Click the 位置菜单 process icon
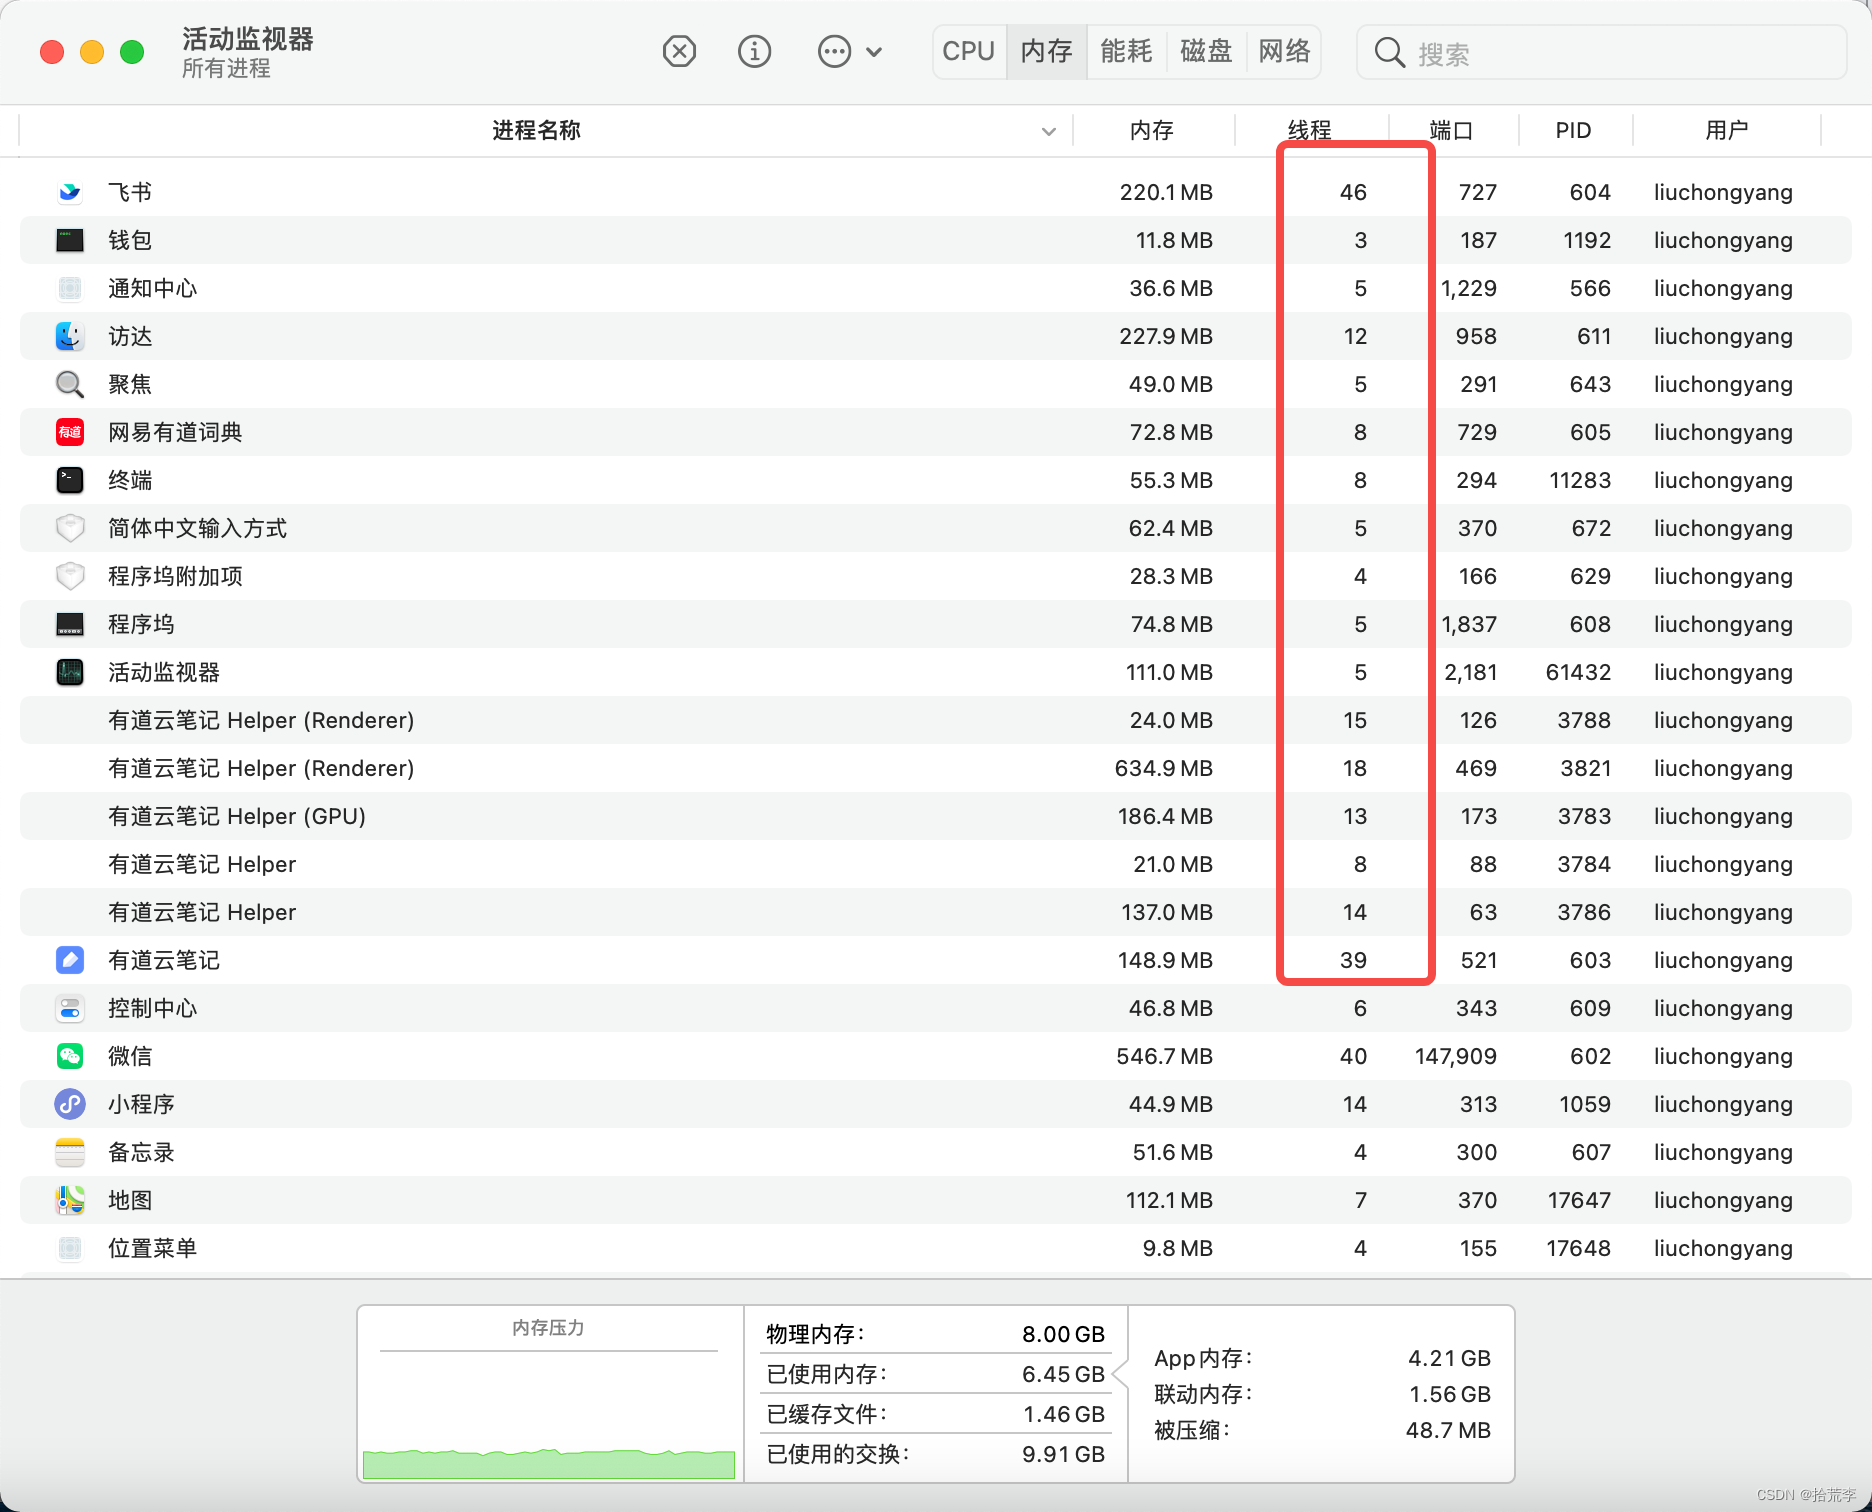This screenshot has height=1512, width=1872. click(70, 1248)
